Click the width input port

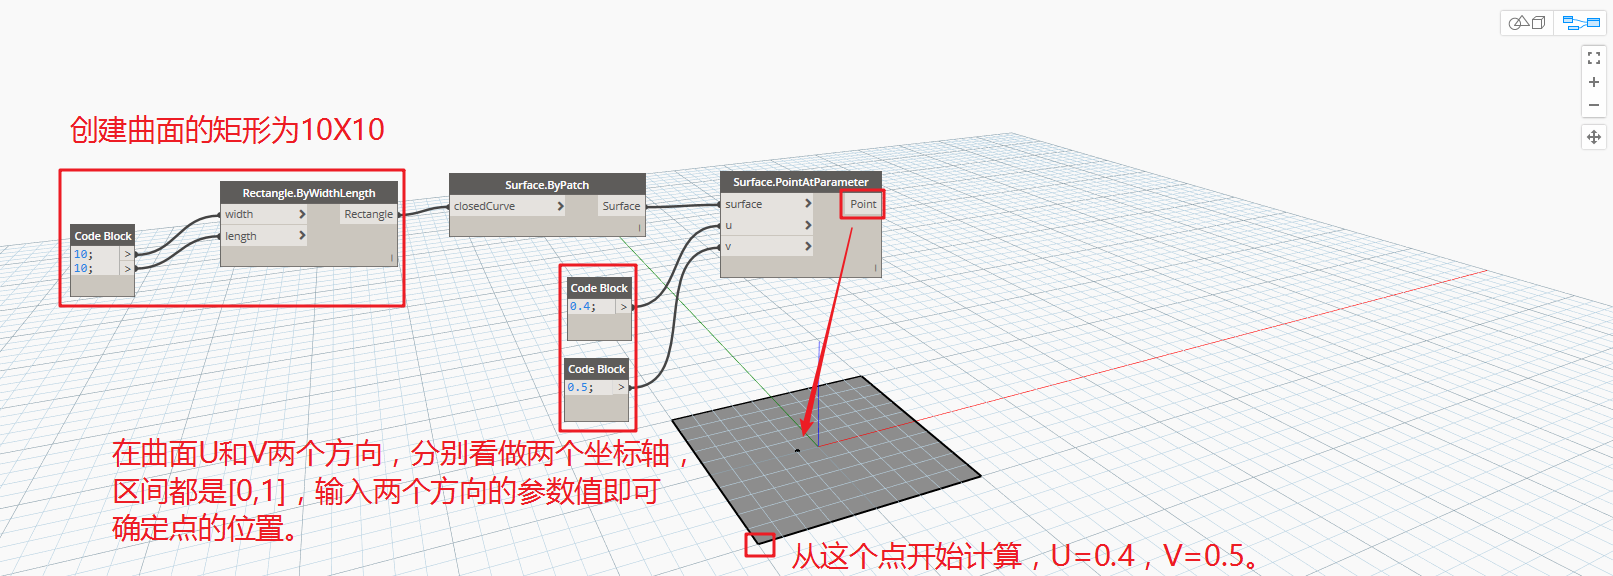tap(263, 214)
